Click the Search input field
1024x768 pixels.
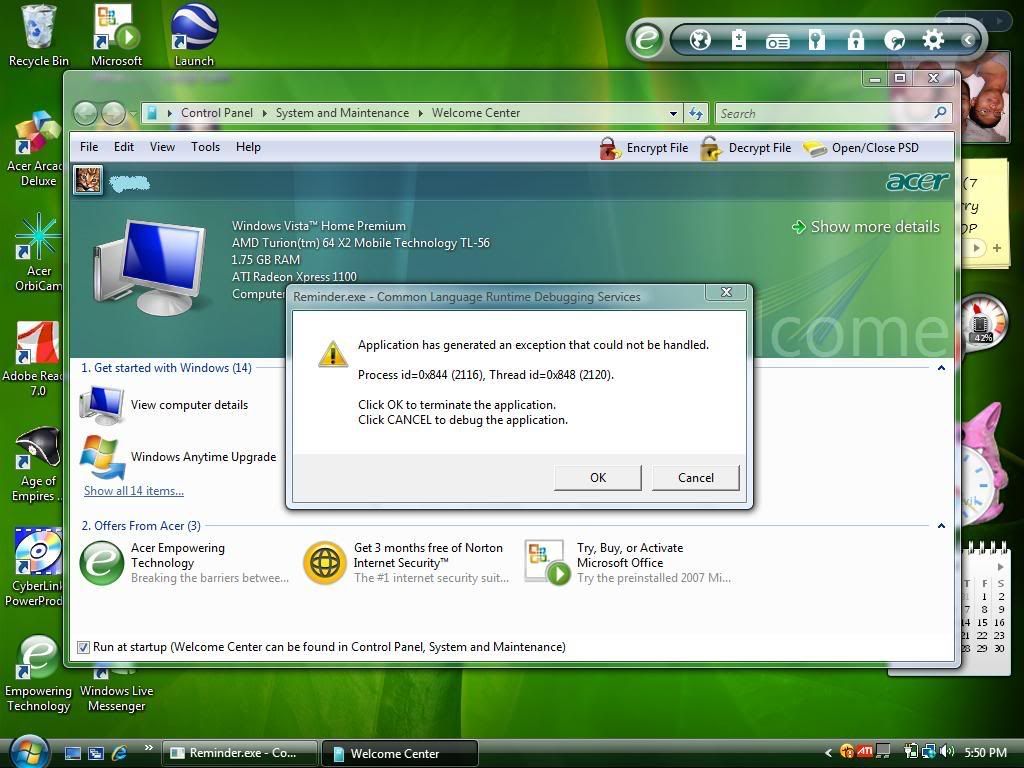point(825,114)
